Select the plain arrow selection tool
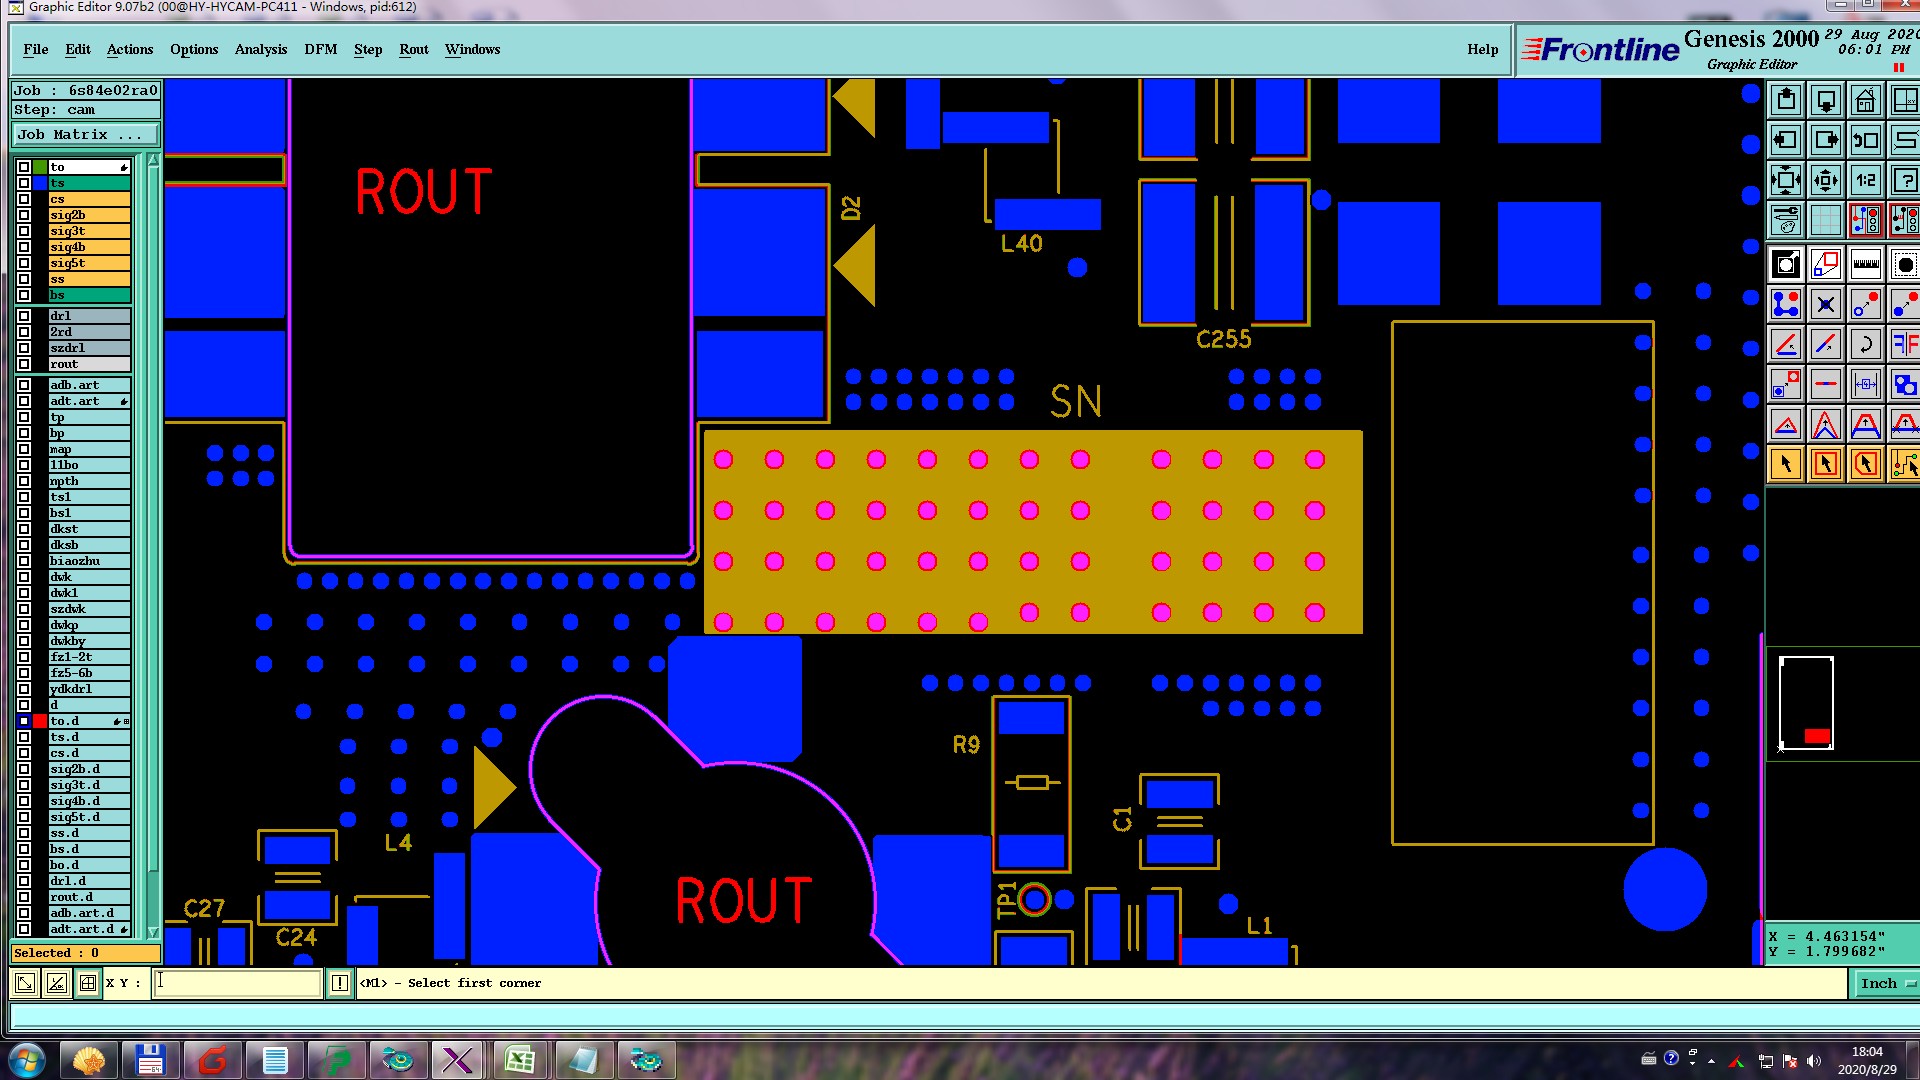The height and width of the screenshot is (1080, 1920). [x=1786, y=464]
